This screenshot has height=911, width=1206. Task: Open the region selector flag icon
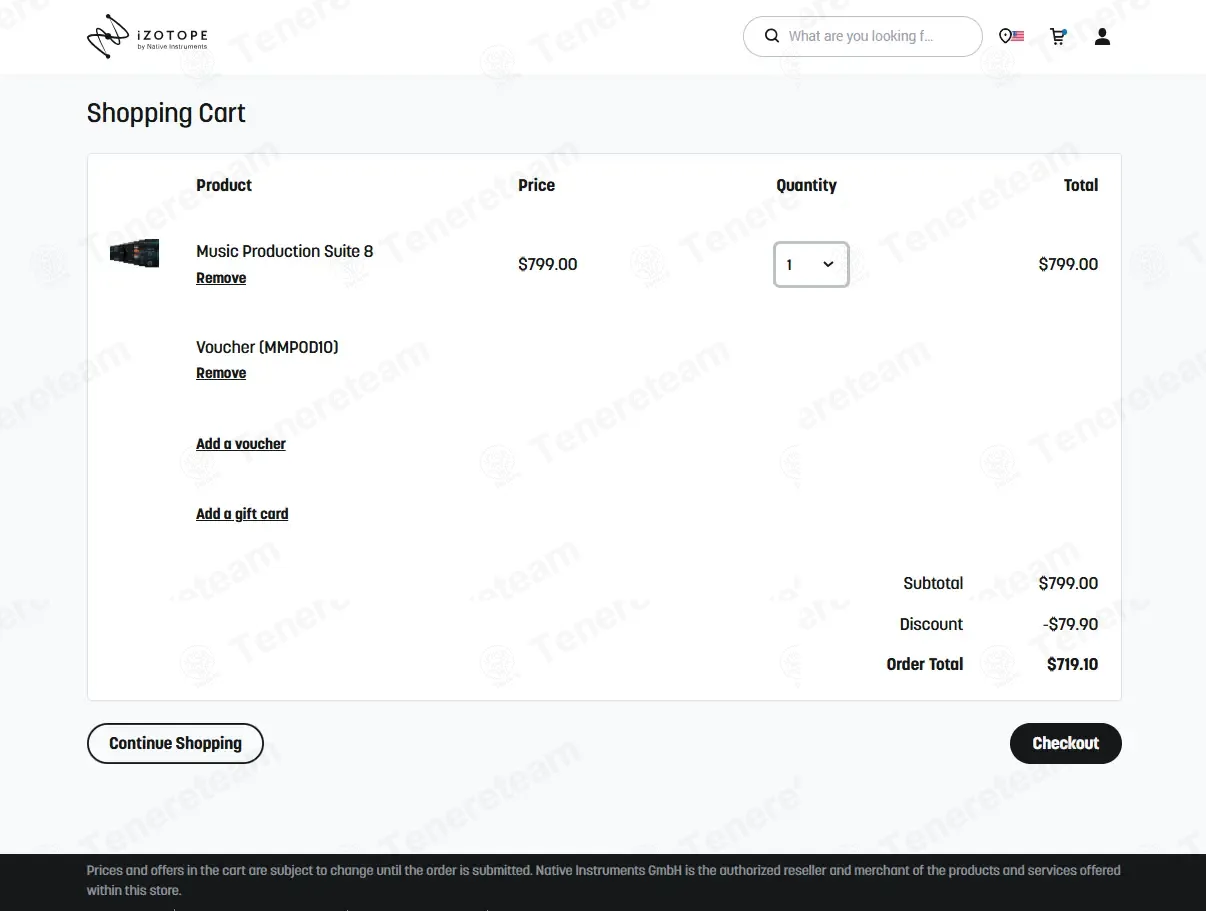pyautogui.click(x=1011, y=36)
